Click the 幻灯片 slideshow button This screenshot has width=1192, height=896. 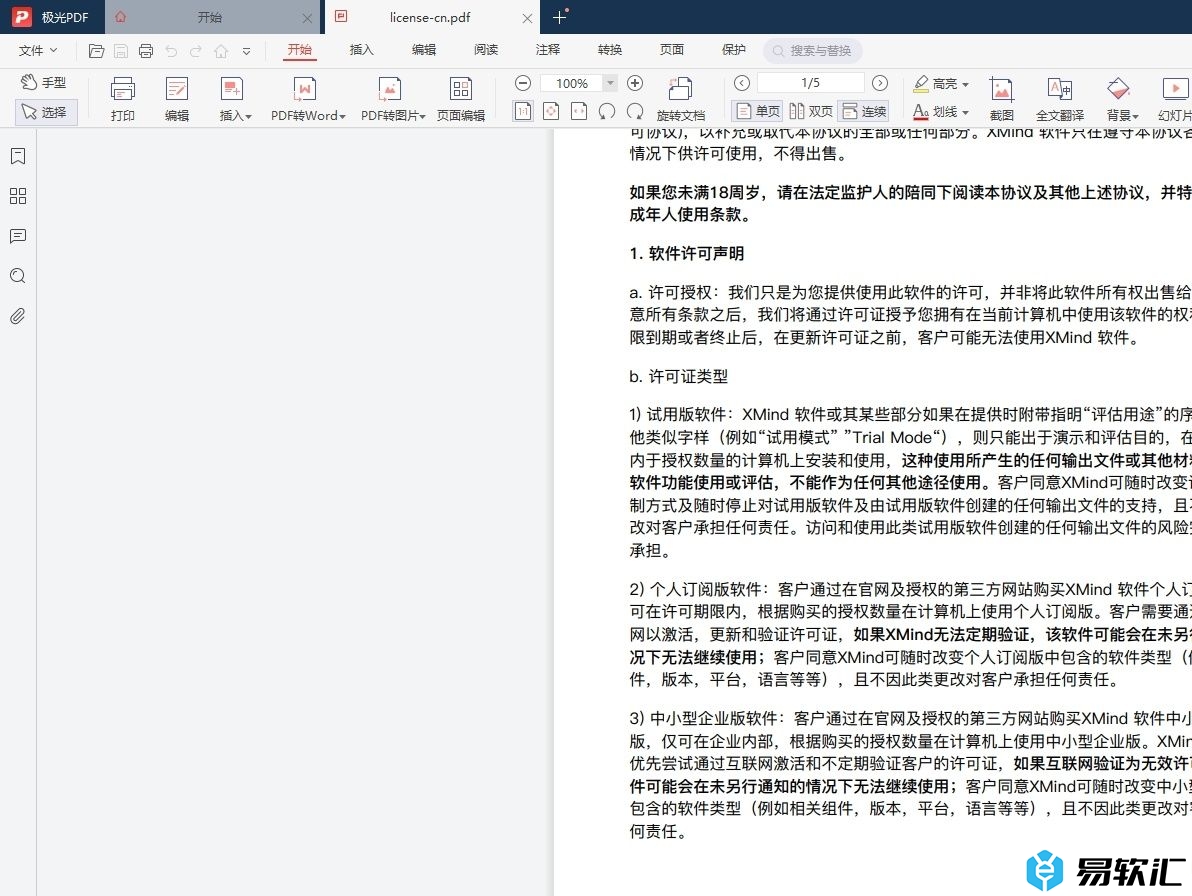tap(1174, 99)
